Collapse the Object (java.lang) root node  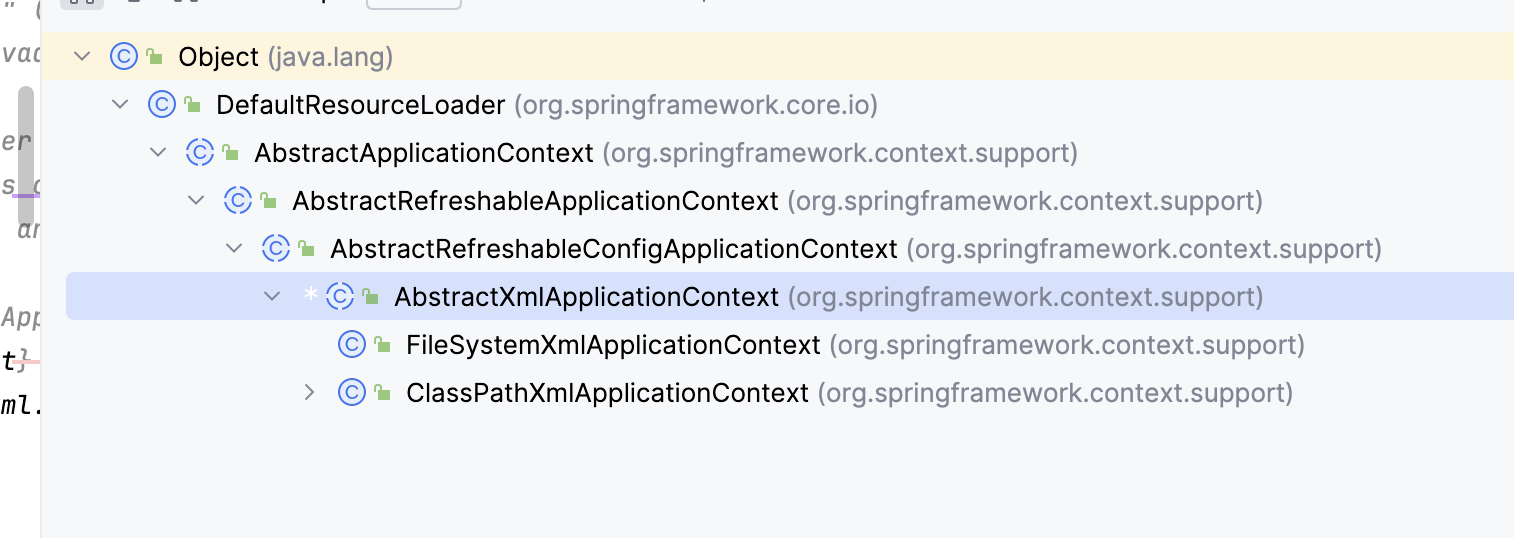tap(82, 57)
